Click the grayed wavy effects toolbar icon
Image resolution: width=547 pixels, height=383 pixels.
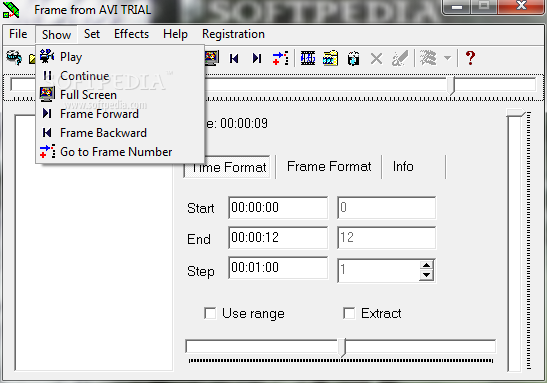pyautogui.click(x=428, y=58)
